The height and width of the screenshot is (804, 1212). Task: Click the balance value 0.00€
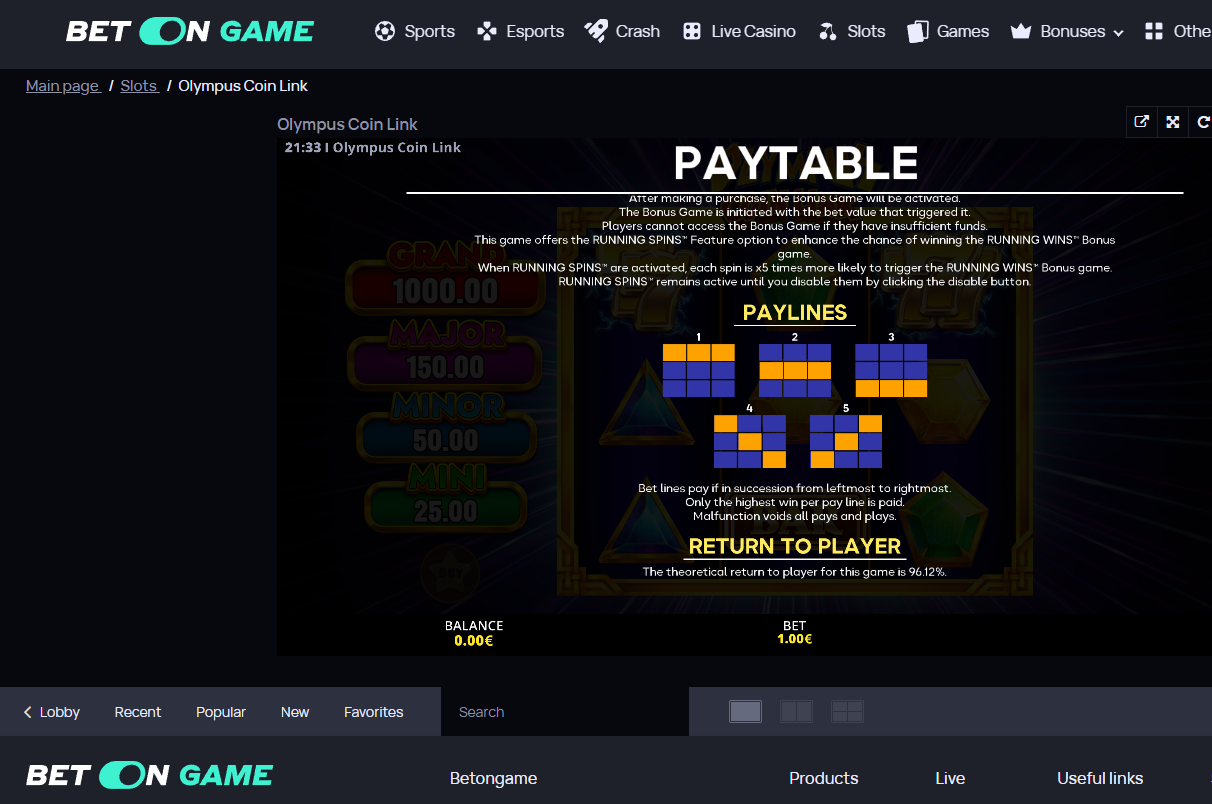tap(474, 640)
